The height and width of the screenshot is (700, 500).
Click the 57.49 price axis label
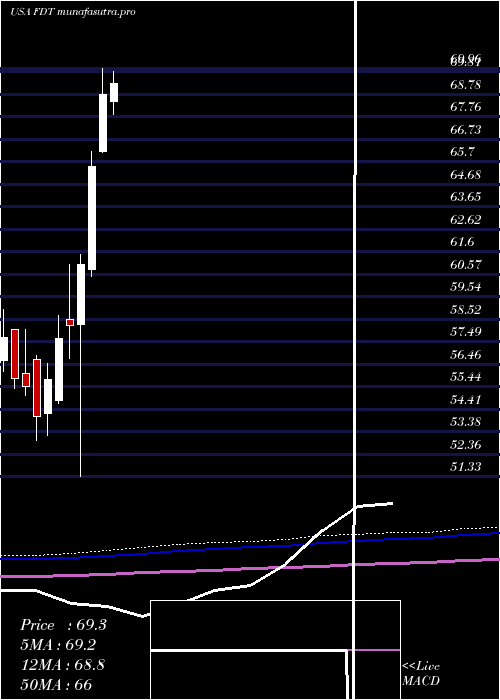(466, 332)
